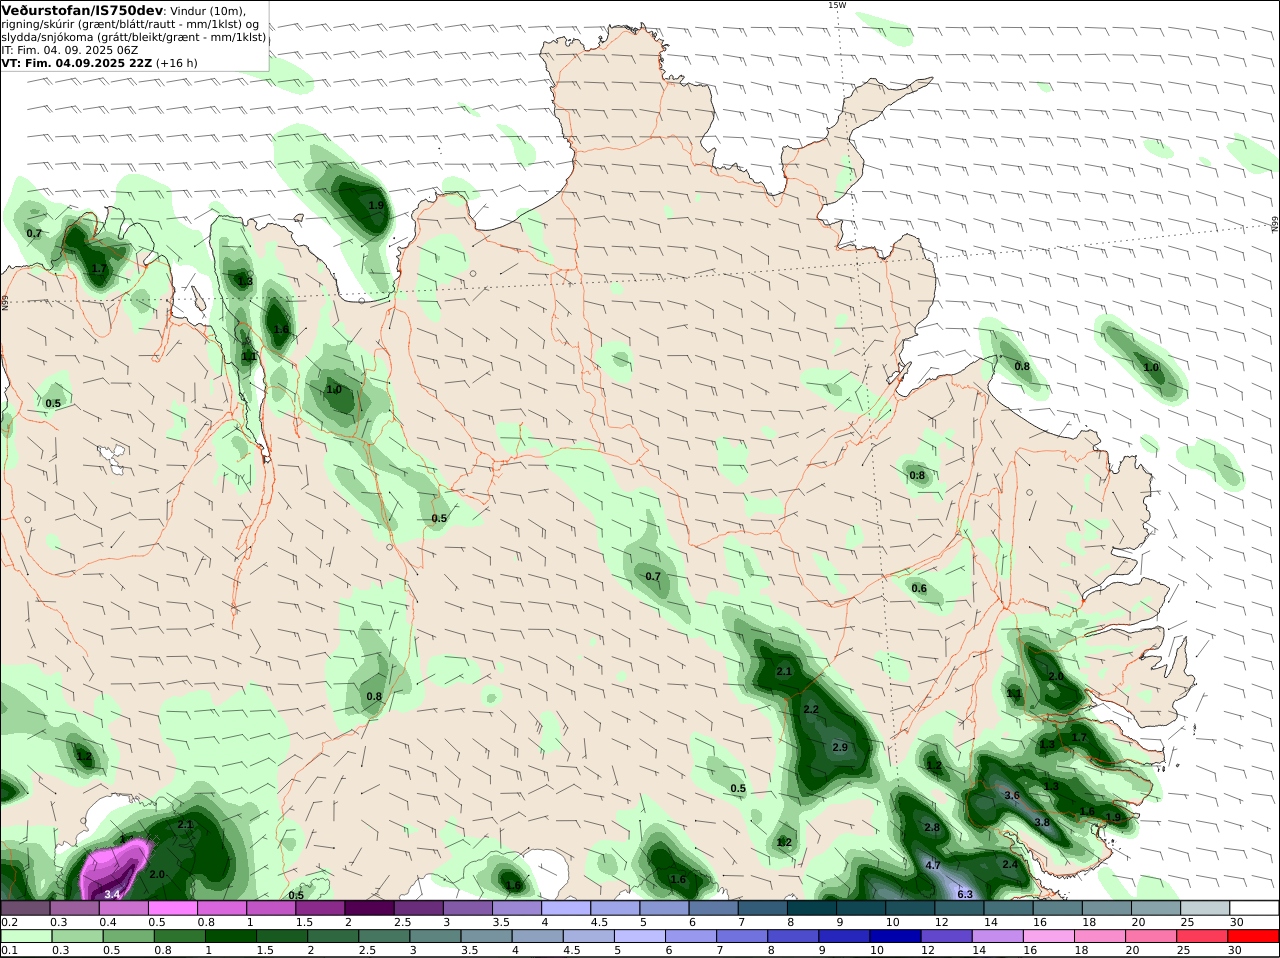This screenshot has height=958, width=1280.
Task: Click the 2.4 precipitation value on the map
Action: (1010, 864)
